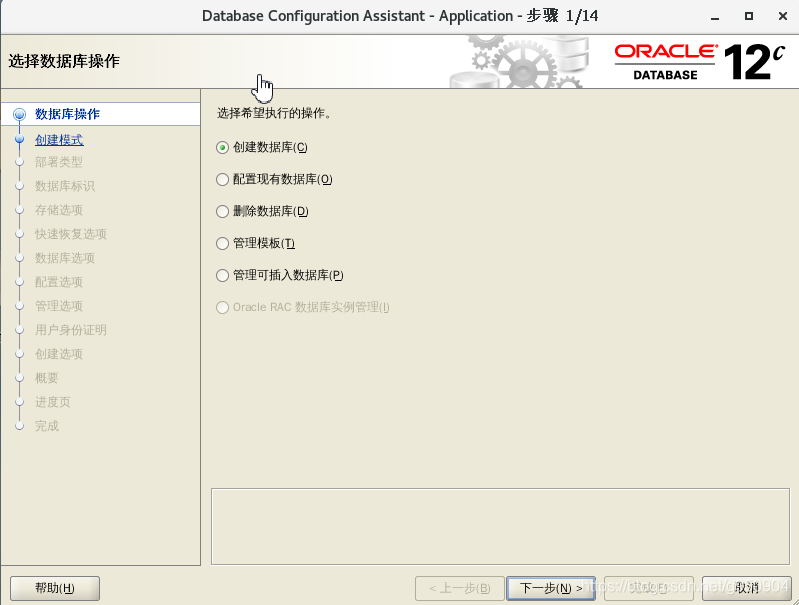799x605 pixels.
Task: Click the 下一步 next button
Action: [x=551, y=588]
